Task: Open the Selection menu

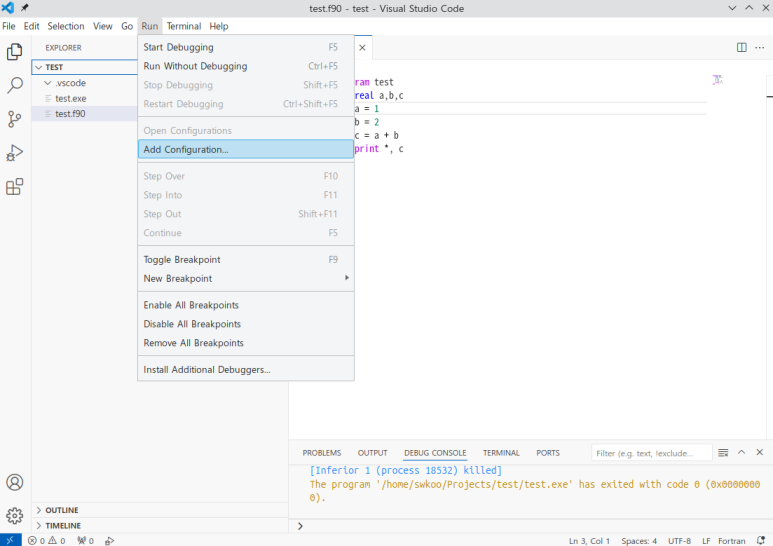Action: (x=66, y=26)
